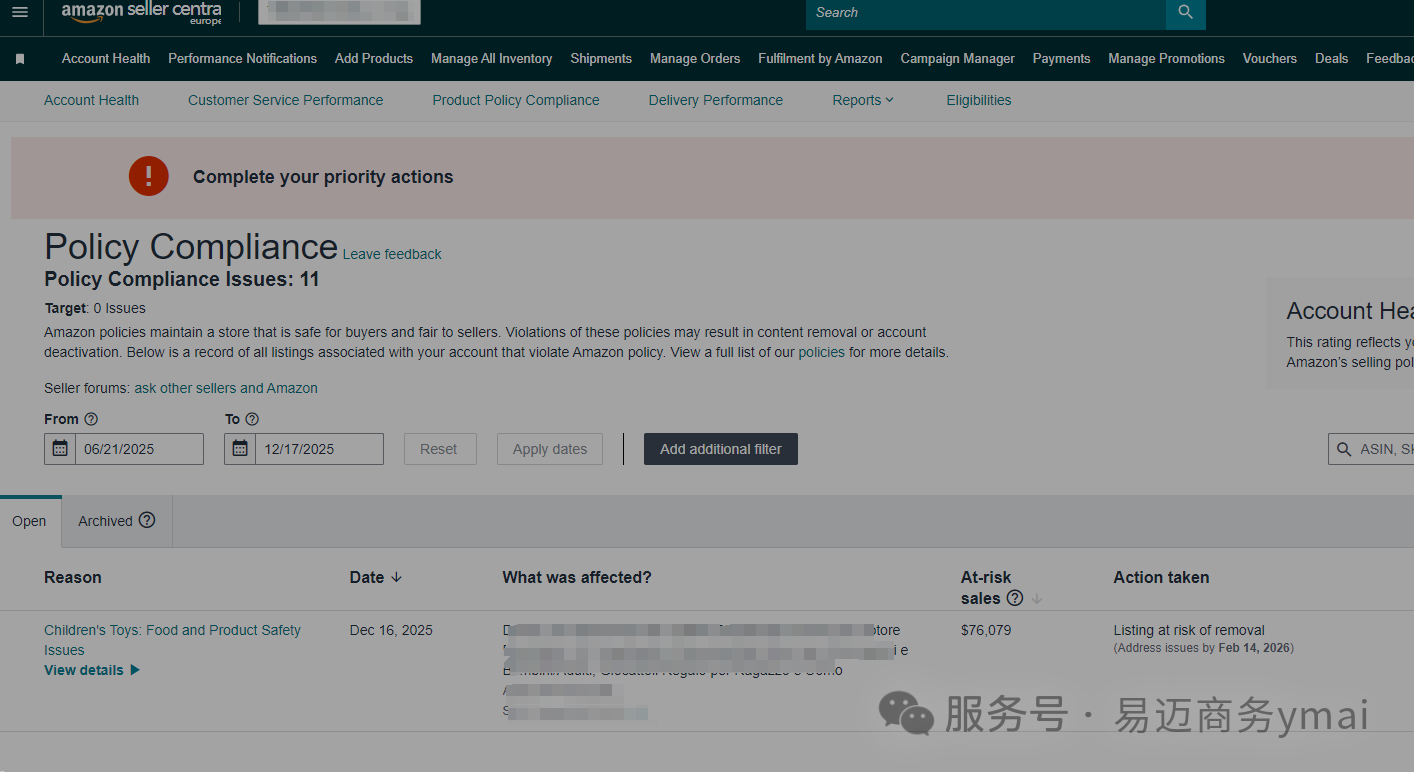Expand the Reports dropdown
This screenshot has width=1414, height=772.
[x=863, y=100]
